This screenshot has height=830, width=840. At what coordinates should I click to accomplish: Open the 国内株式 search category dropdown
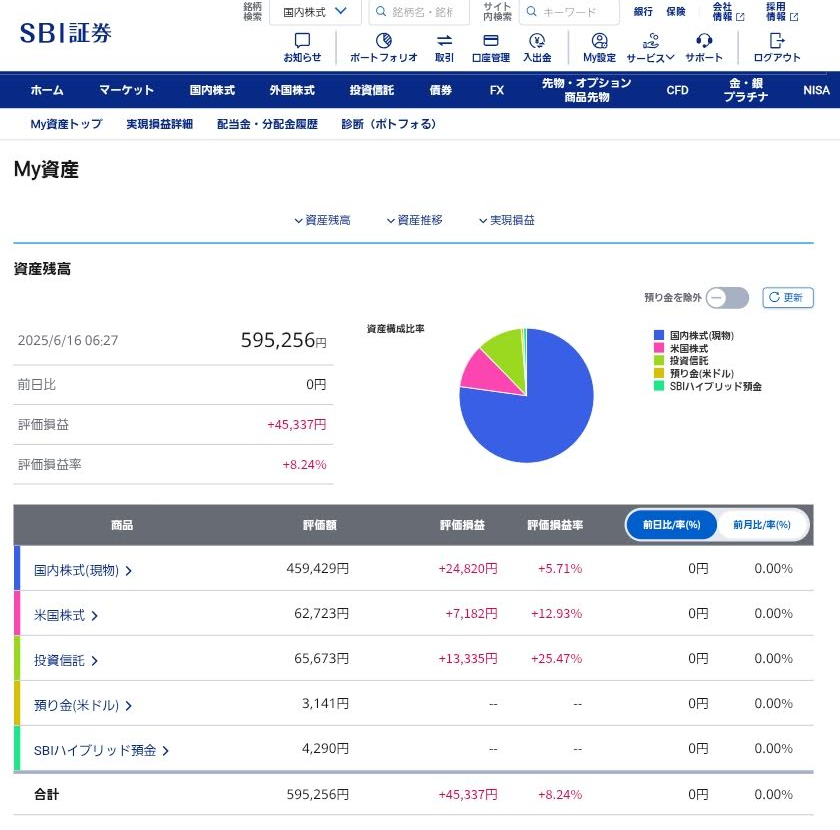(x=315, y=12)
